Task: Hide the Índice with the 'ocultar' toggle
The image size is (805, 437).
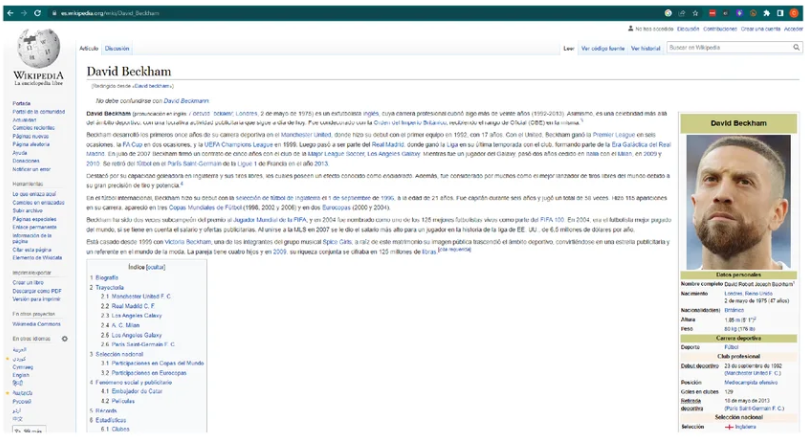Action: tap(156, 268)
